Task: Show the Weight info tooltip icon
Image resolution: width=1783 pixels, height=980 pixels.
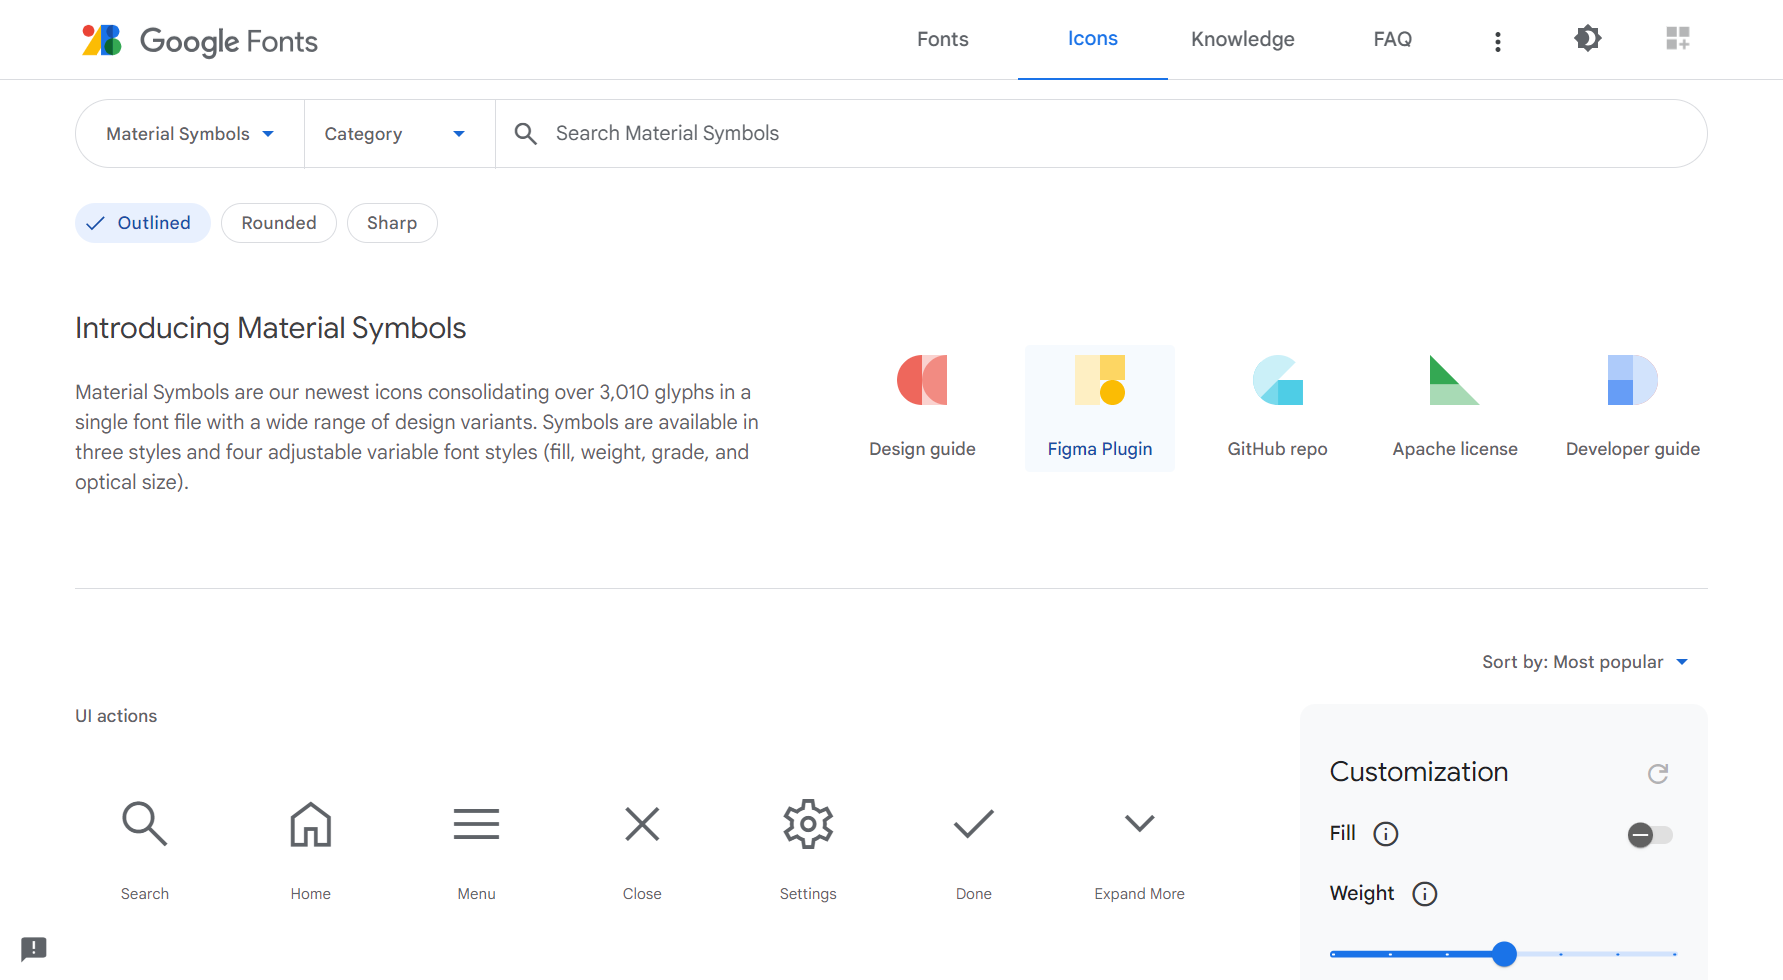Action: [1425, 894]
